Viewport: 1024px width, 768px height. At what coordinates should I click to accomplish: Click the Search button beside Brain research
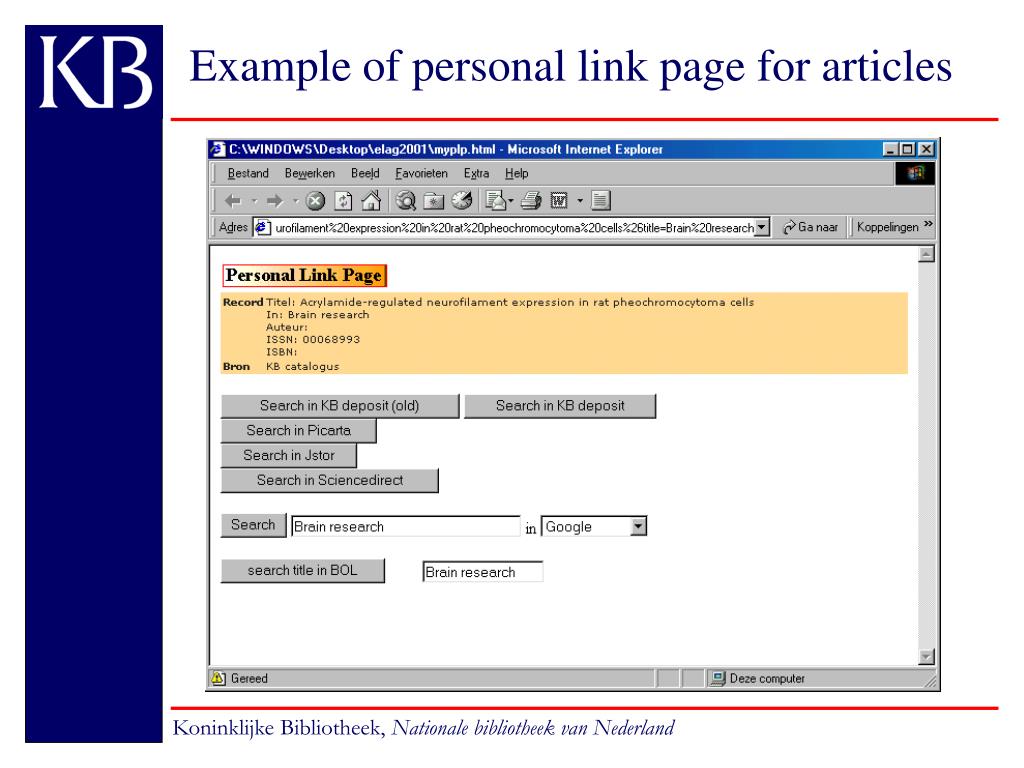[253, 525]
